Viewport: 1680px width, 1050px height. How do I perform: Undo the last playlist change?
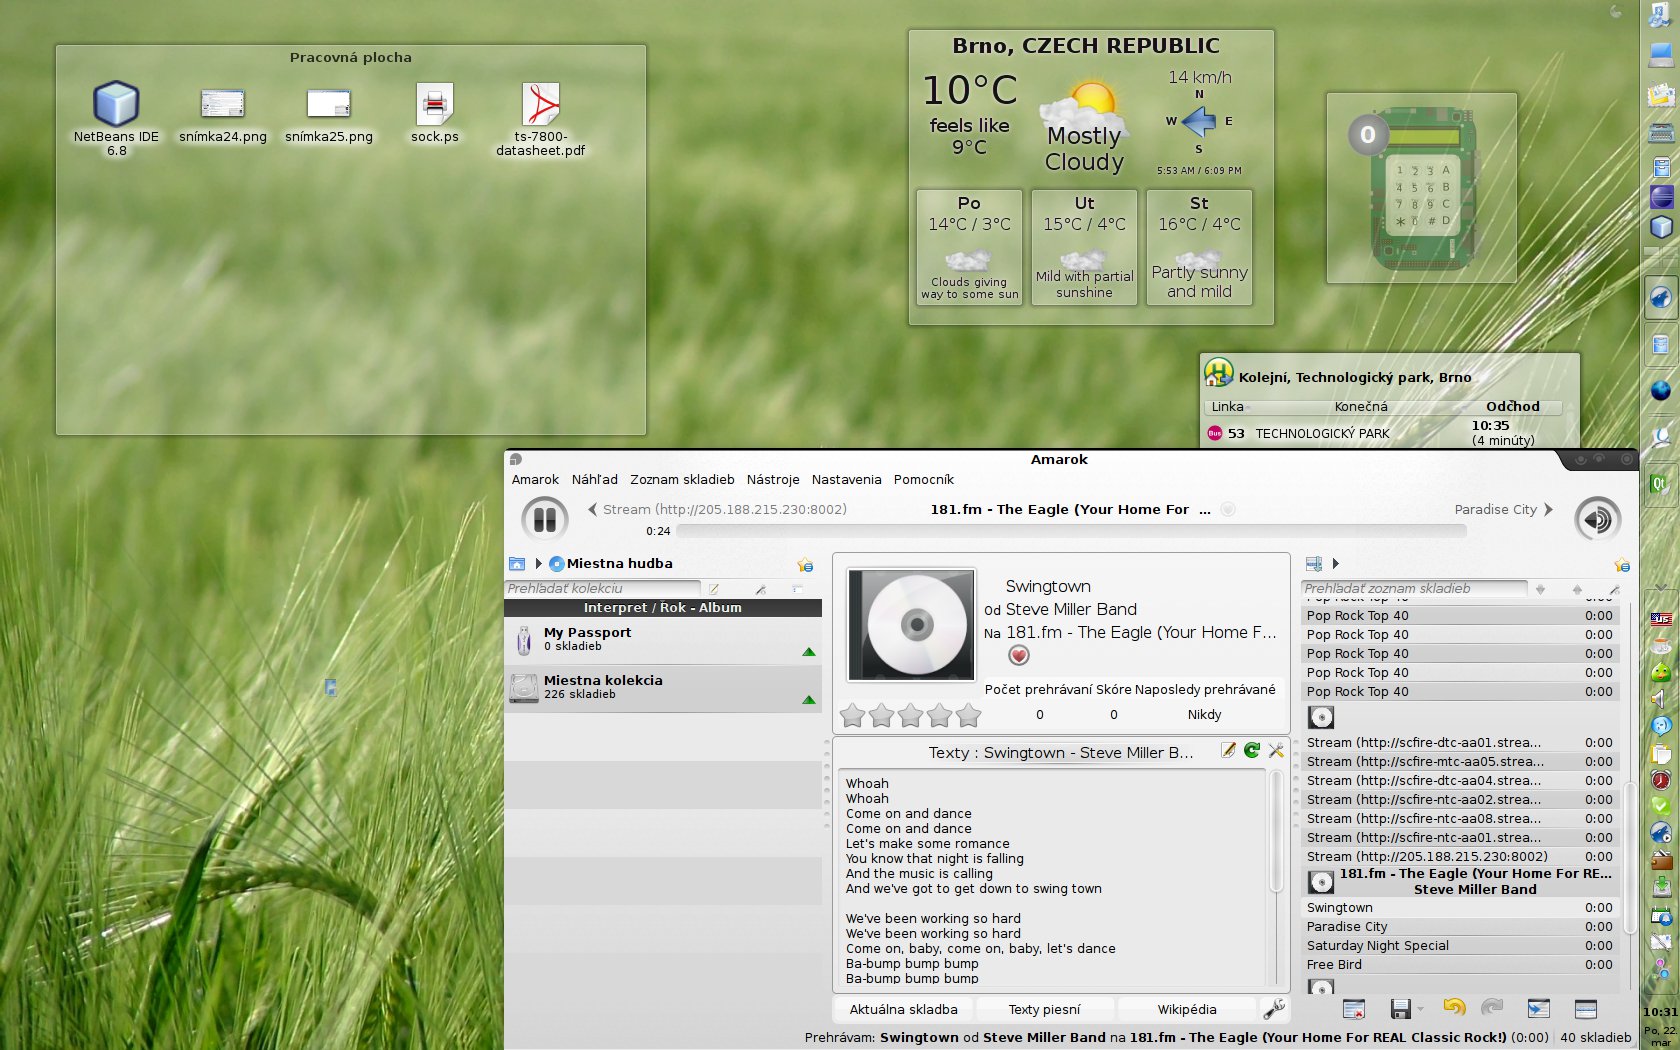1454,1008
